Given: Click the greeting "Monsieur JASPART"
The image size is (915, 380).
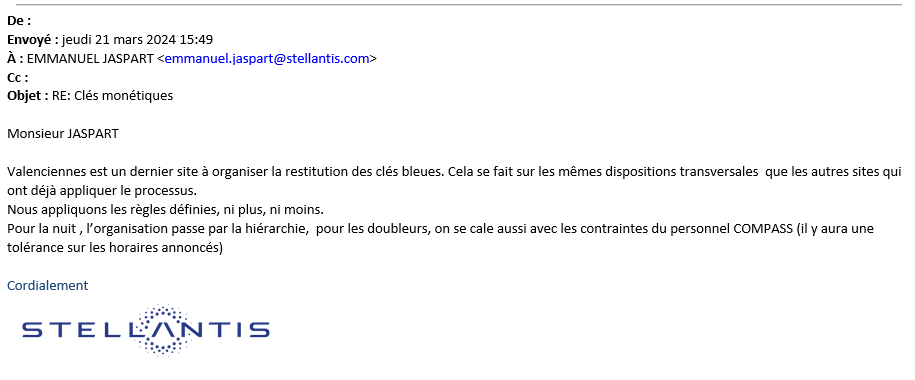Looking at the screenshot, I should pos(62,134).
